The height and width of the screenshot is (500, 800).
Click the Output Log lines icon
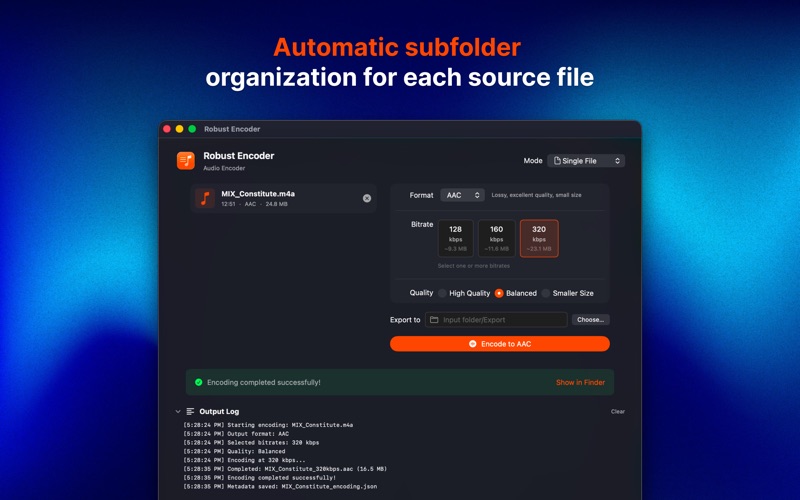190,411
